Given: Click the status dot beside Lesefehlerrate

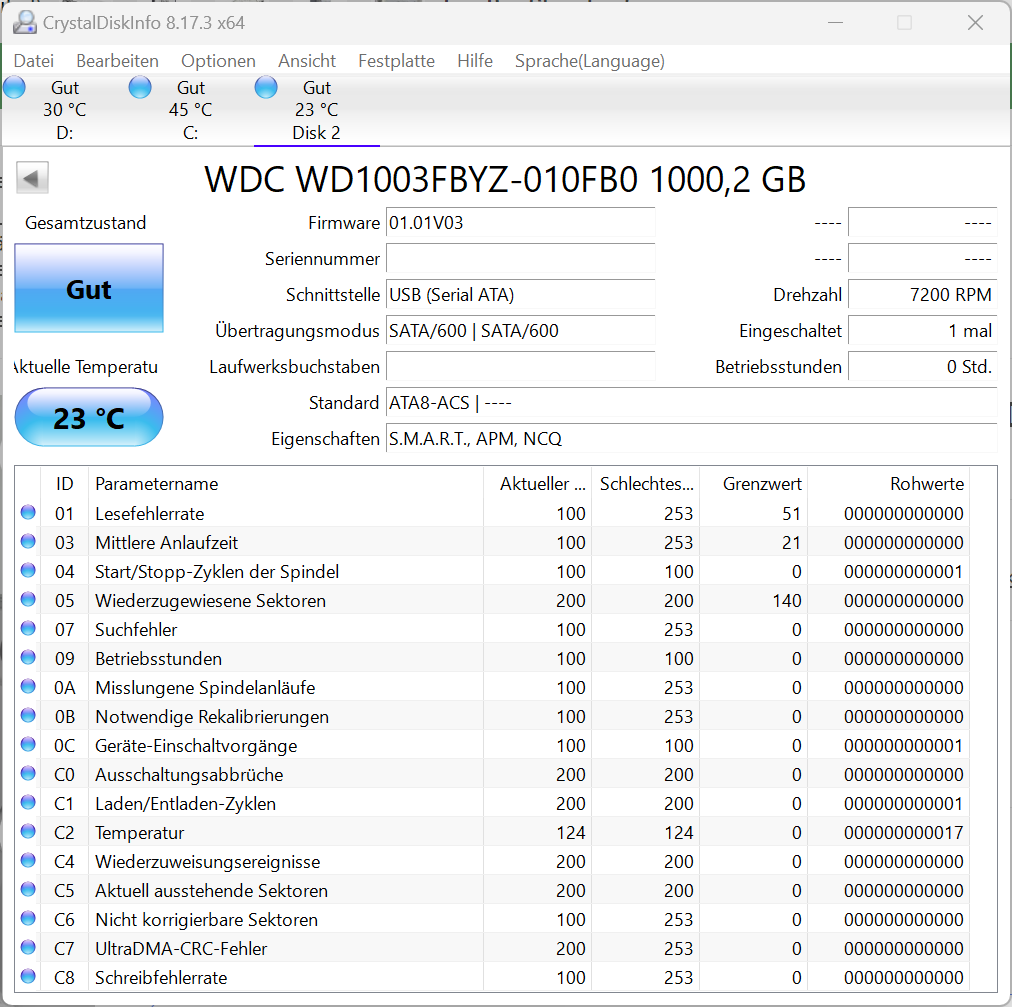Looking at the screenshot, I should click(30, 513).
